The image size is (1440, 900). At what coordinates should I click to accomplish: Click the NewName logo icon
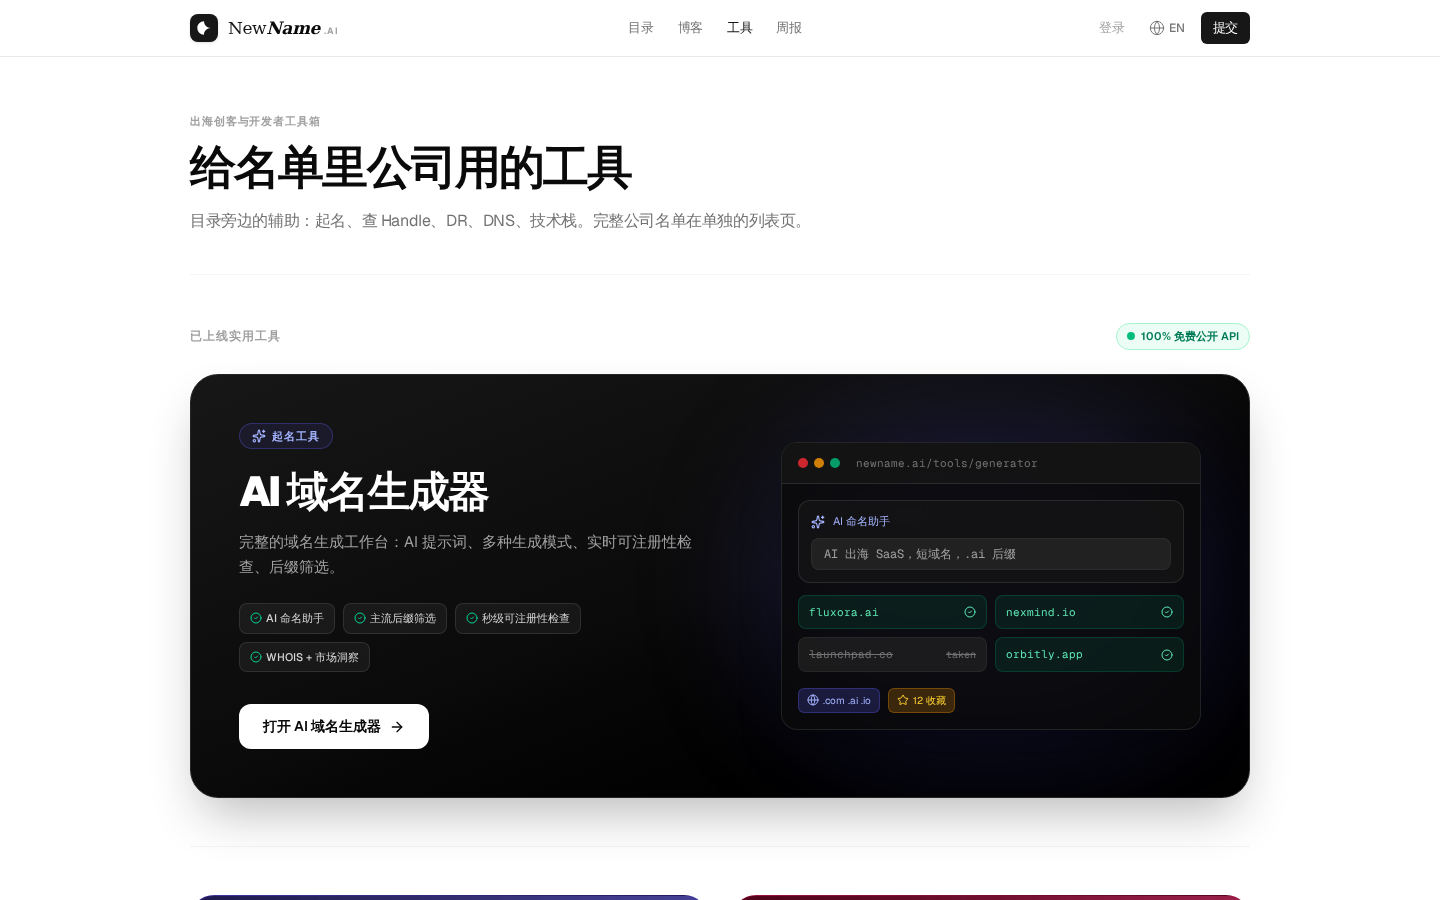204,28
